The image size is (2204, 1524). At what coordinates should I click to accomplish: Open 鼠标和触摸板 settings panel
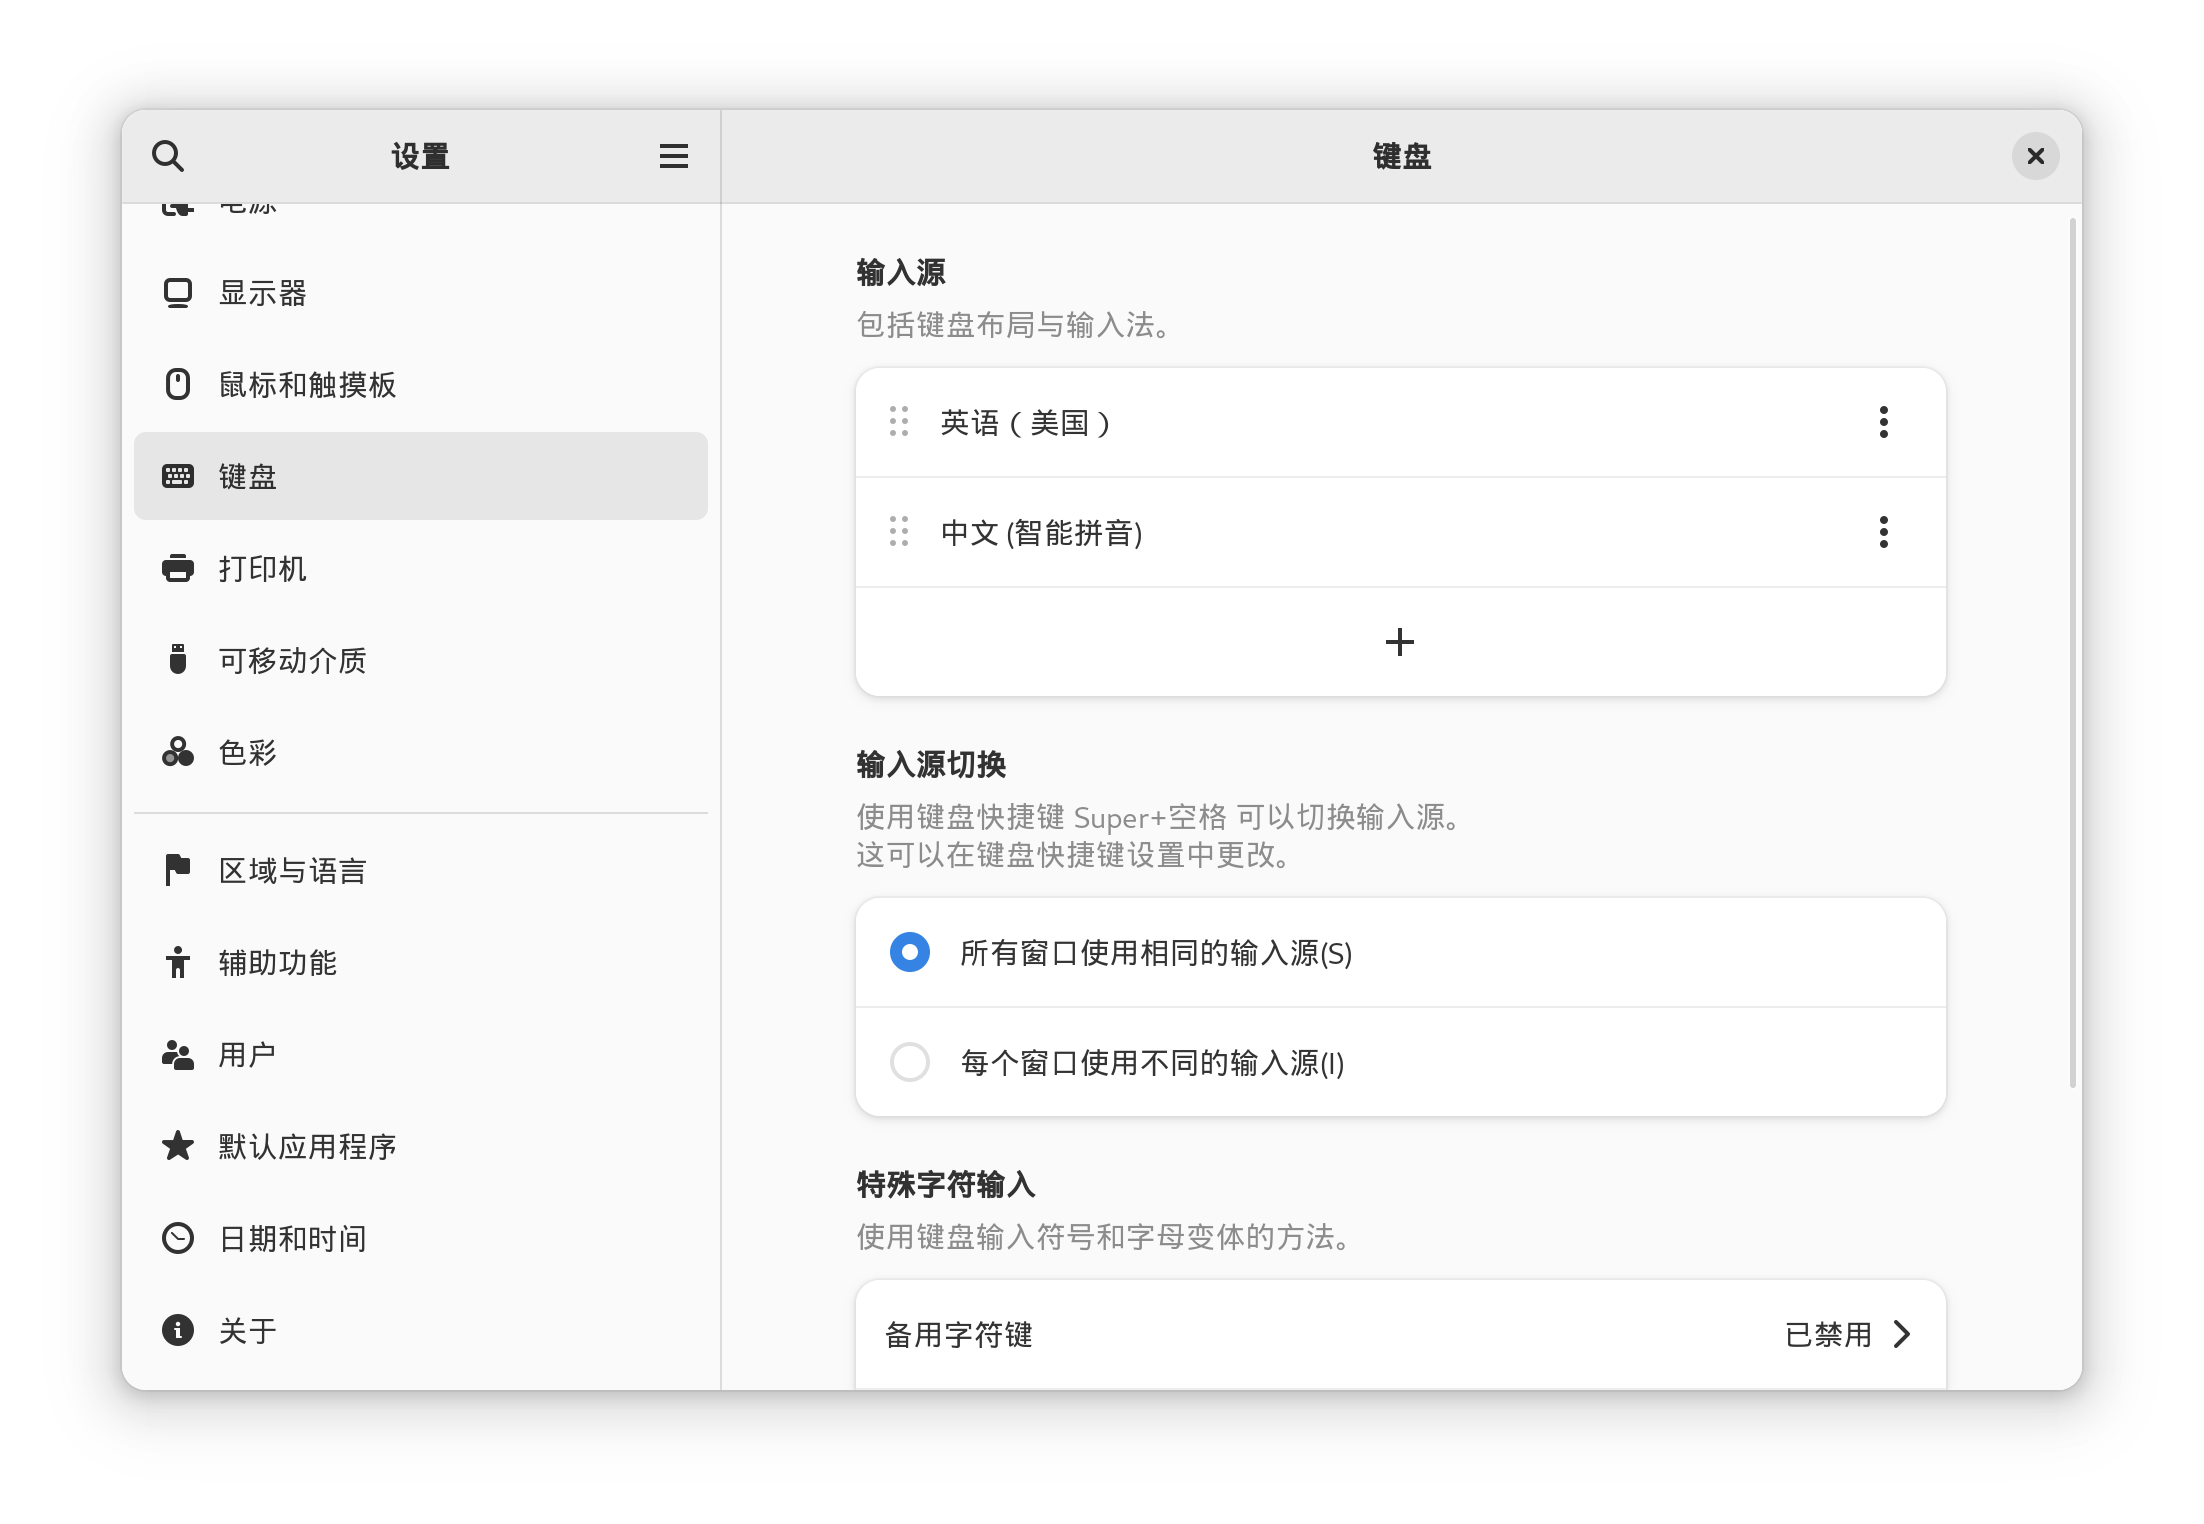click(x=307, y=385)
